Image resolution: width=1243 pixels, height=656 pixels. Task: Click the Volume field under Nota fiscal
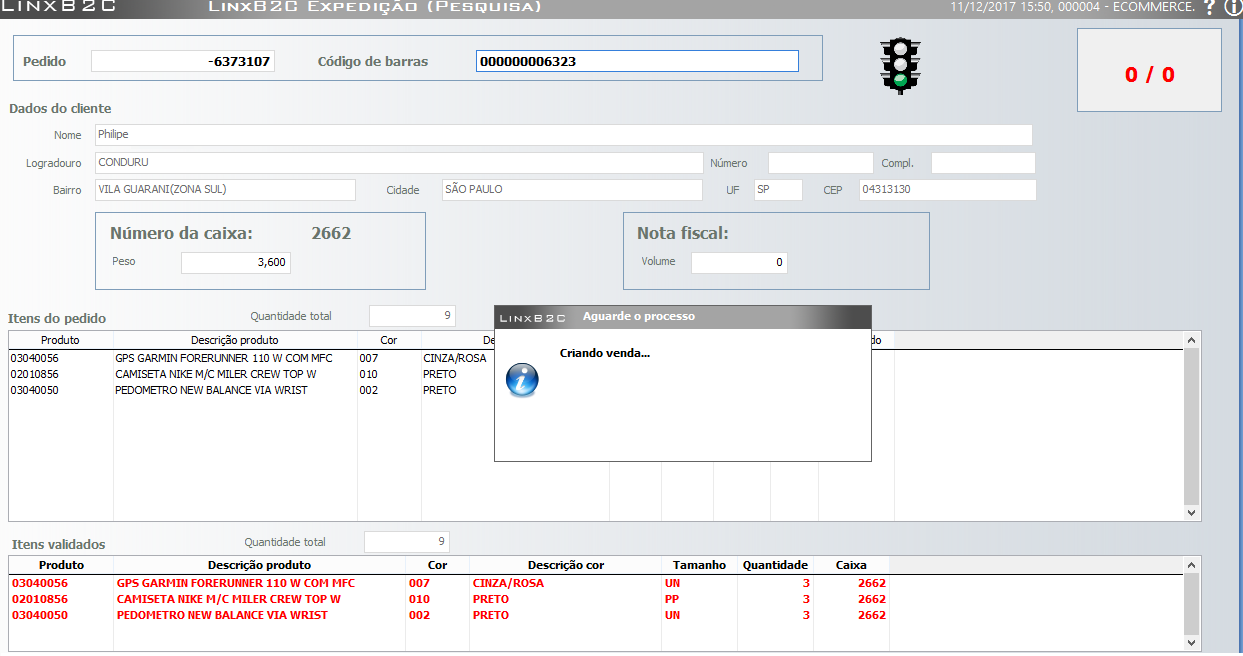[x=739, y=263]
